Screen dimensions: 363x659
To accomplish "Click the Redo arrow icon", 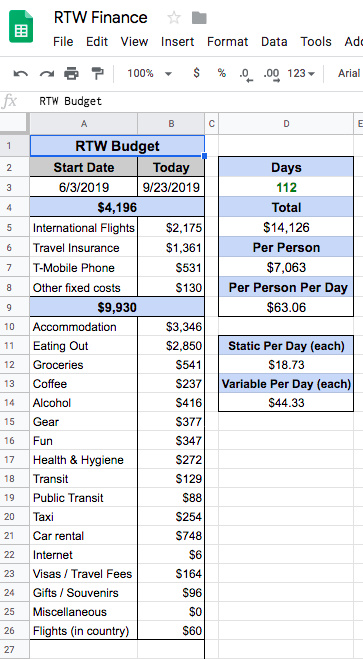I will [x=47, y=74].
